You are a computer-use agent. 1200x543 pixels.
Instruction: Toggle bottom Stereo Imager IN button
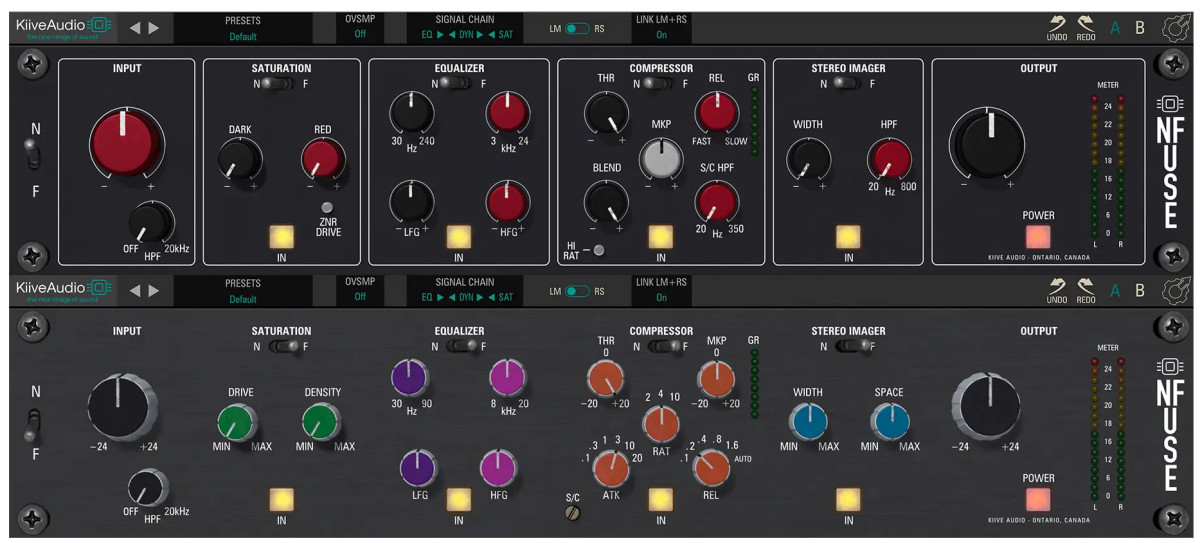pos(848,499)
